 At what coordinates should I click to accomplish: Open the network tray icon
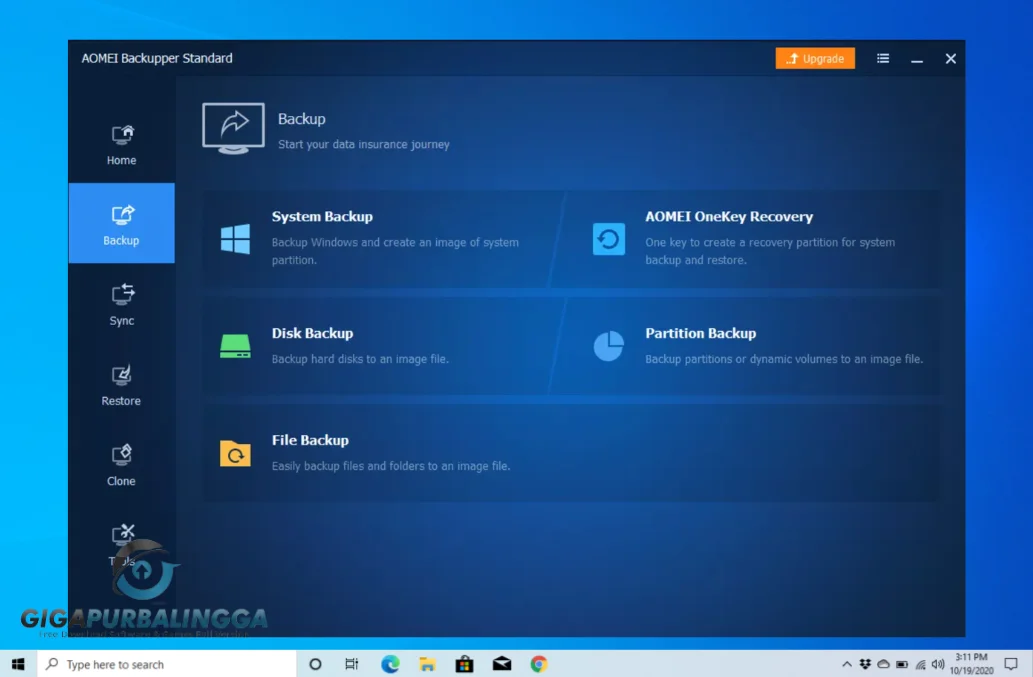click(x=920, y=664)
